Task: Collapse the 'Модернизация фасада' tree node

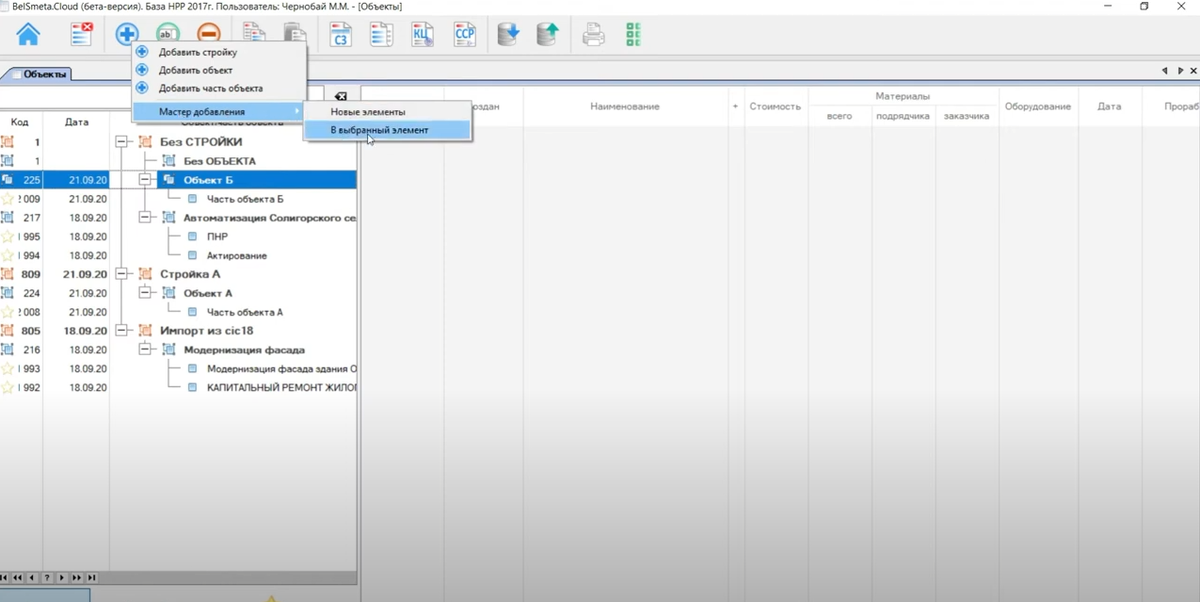Action: click(146, 350)
